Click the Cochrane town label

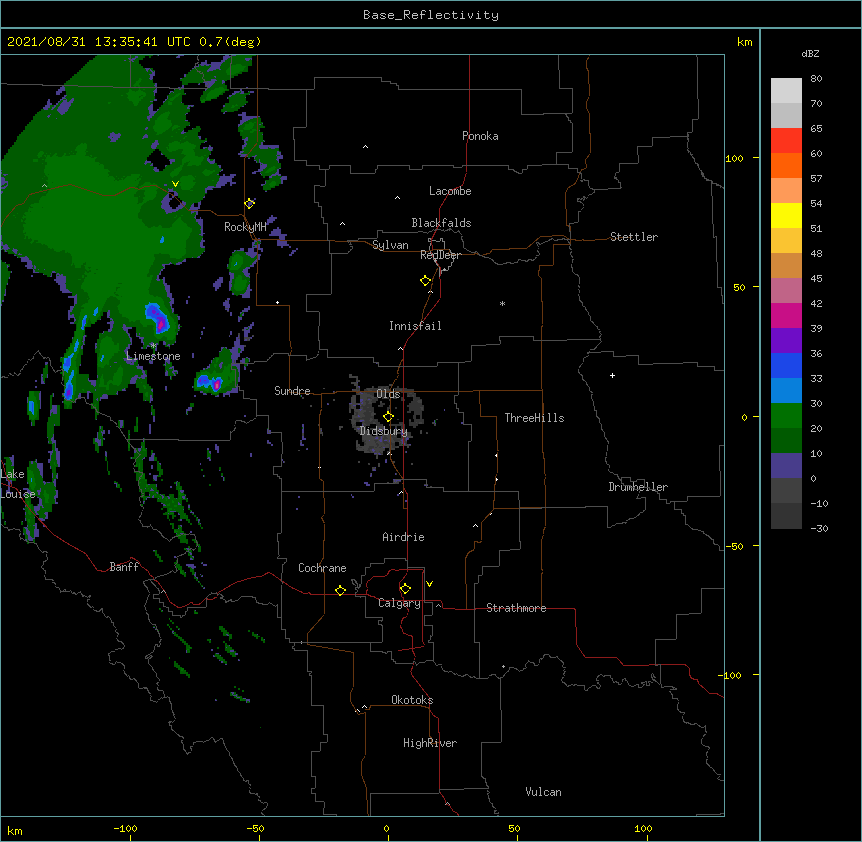(322, 568)
